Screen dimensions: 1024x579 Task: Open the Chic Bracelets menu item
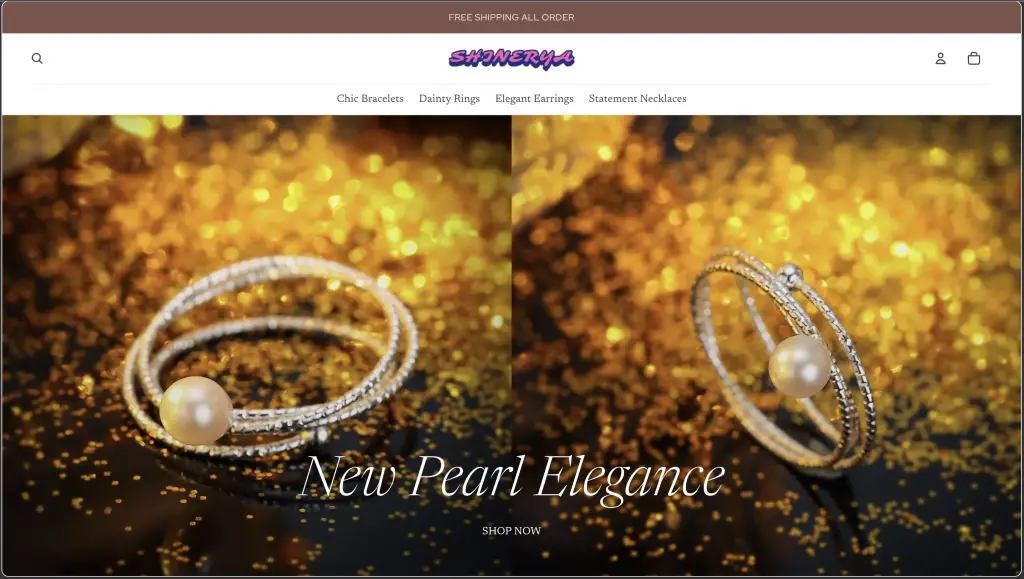tap(370, 99)
